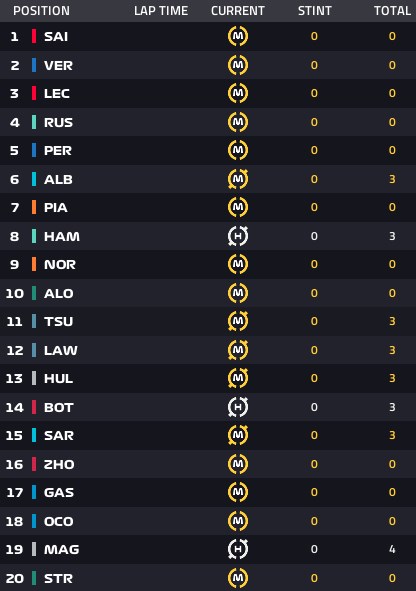The width and height of the screenshot is (416, 591).
Task: Click the used medium tyre icon for ALB
Action: click(238, 179)
